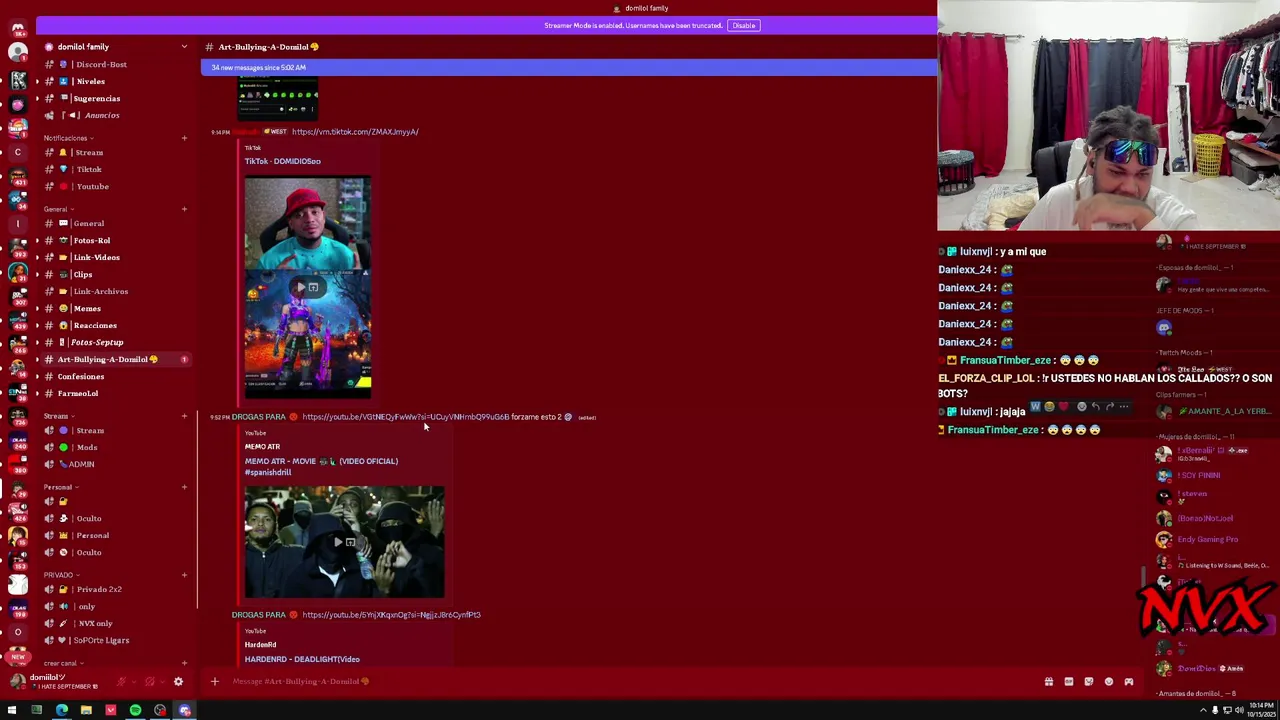1280x720 pixels.
Task: Open the Tiktok channel
Action: coord(115,169)
